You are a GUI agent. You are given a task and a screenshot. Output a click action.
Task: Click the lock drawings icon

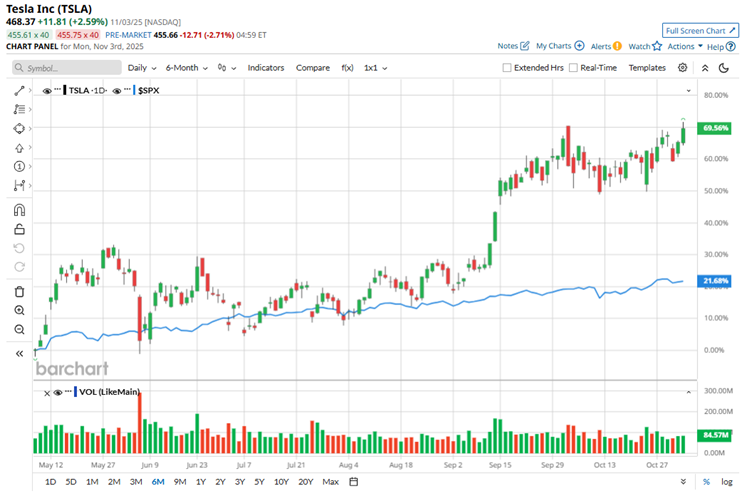click(19, 229)
